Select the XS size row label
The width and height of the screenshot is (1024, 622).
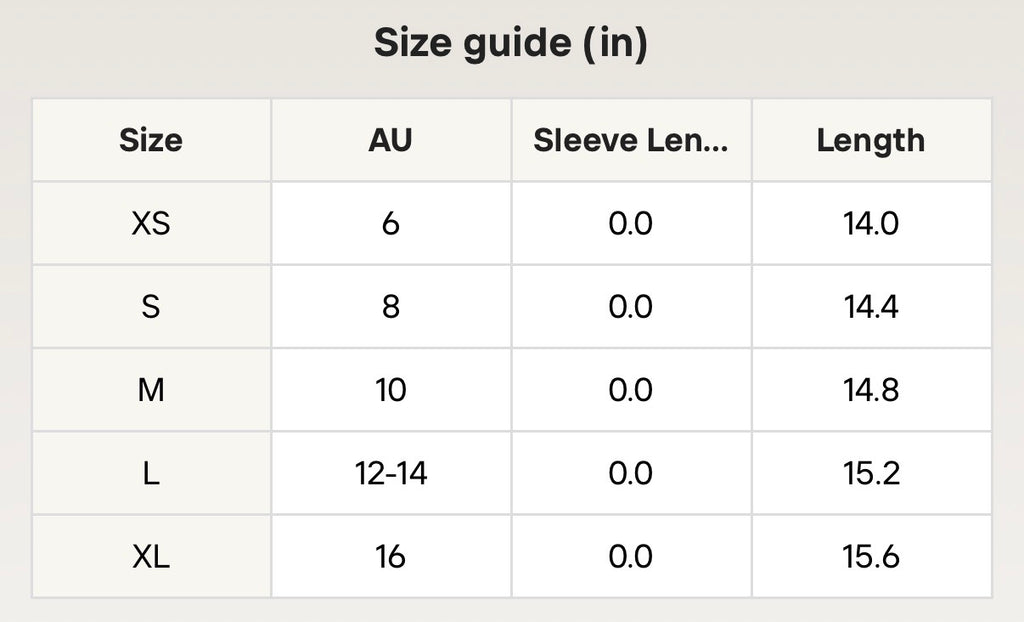point(151,223)
